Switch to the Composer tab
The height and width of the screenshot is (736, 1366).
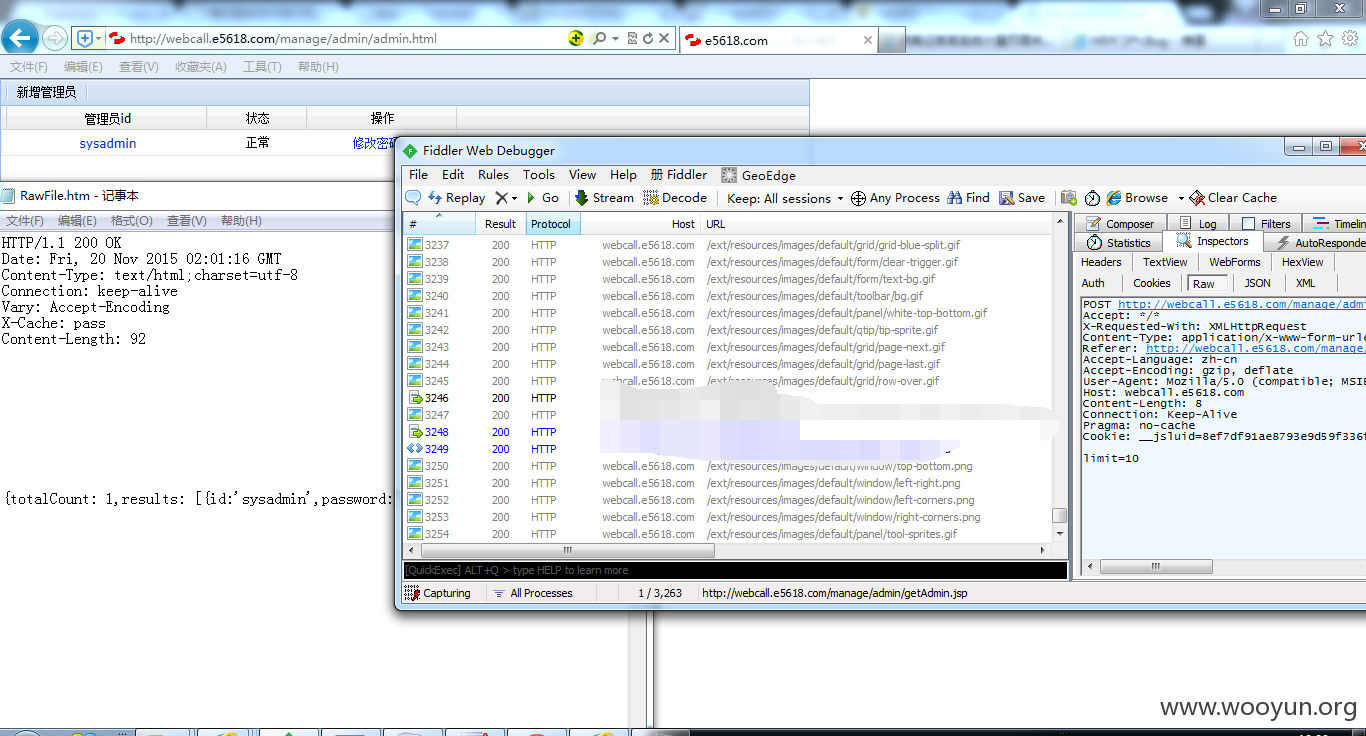1120,224
